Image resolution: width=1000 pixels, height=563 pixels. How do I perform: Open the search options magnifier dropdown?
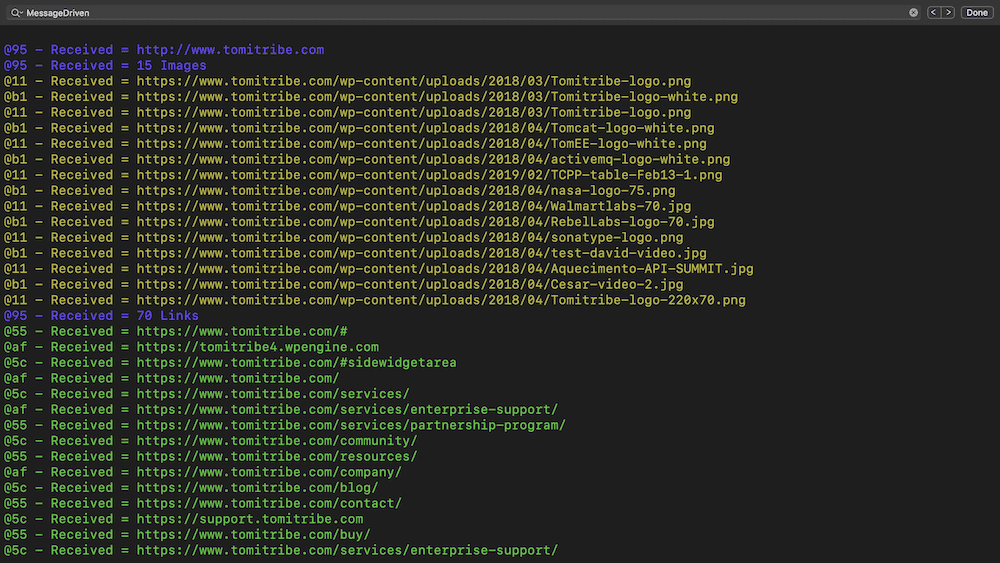(x=16, y=13)
